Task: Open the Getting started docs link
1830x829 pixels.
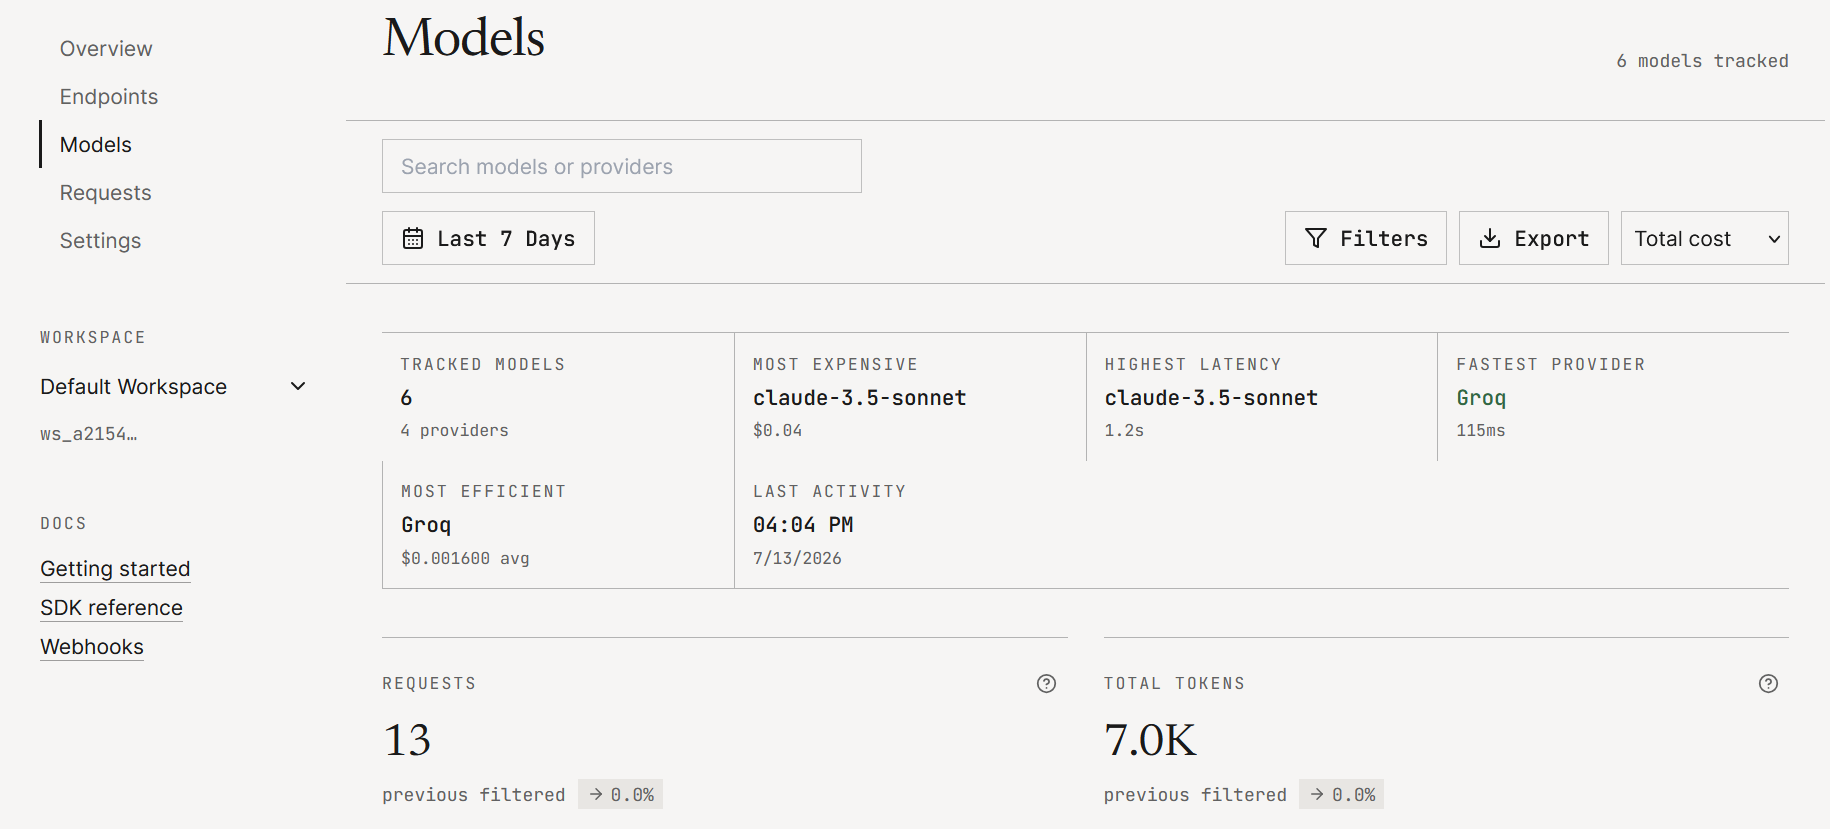Action: pos(115,568)
